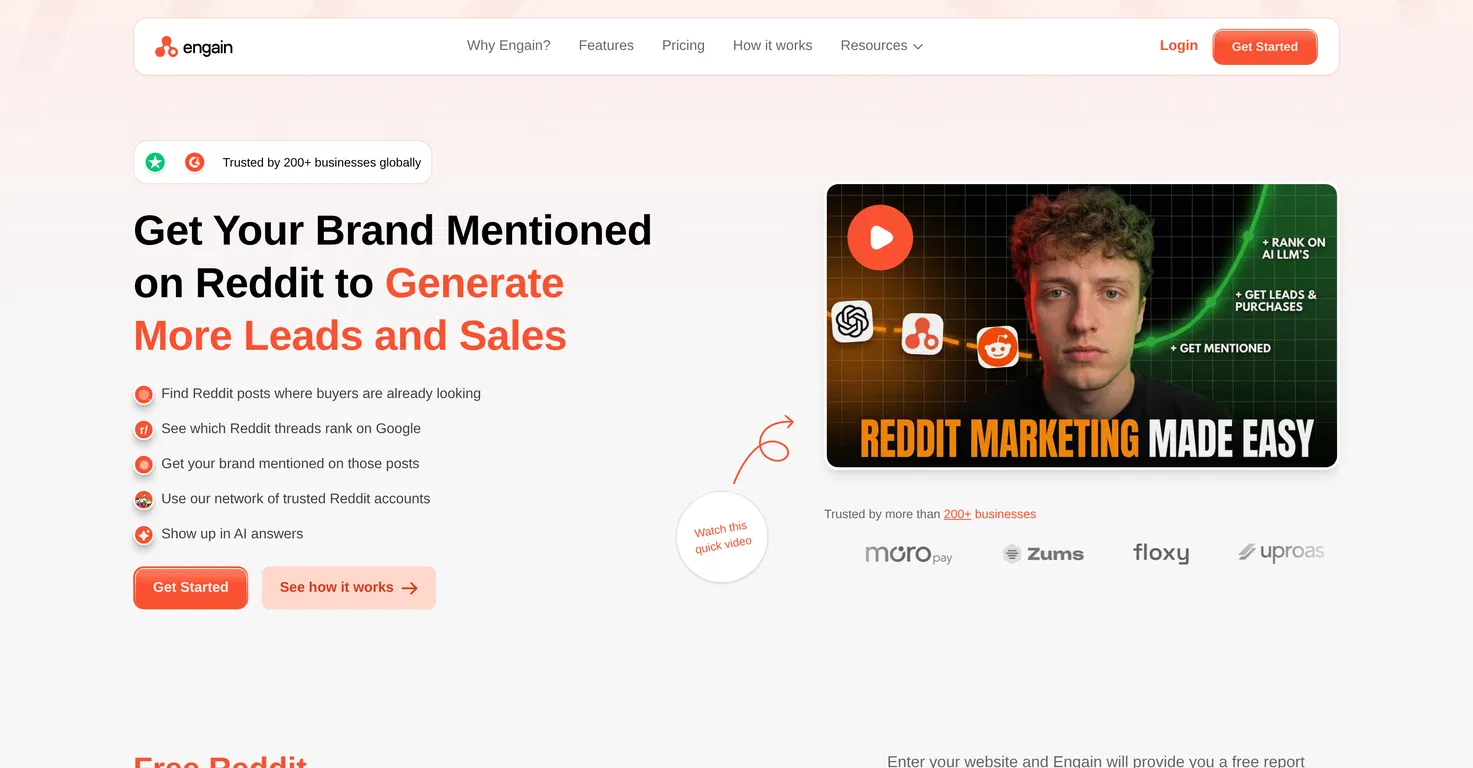
Task: Click the Moro Pay logo
Action: [x=908, y=554]
